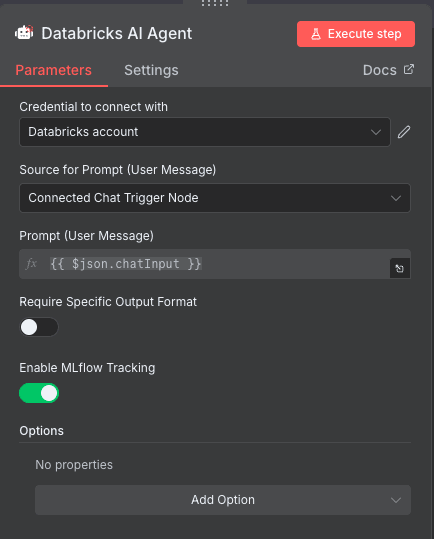
Task: Click the fx expression indicator in Prompt
Action: (x=31, y=264)
